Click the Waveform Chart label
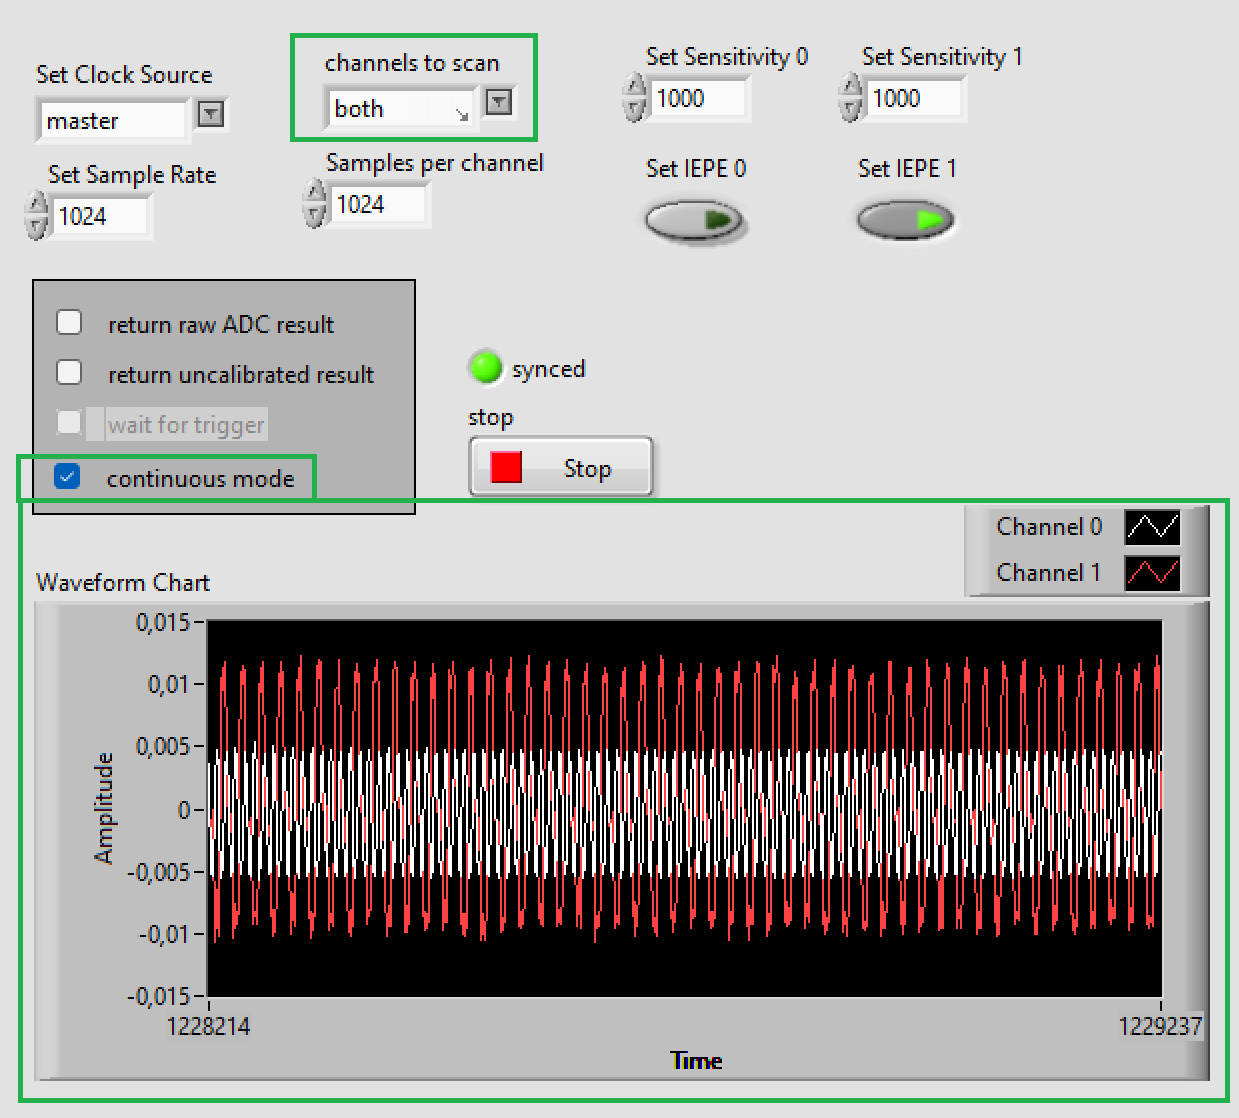1239x1118 pixels. coord(123,583)
